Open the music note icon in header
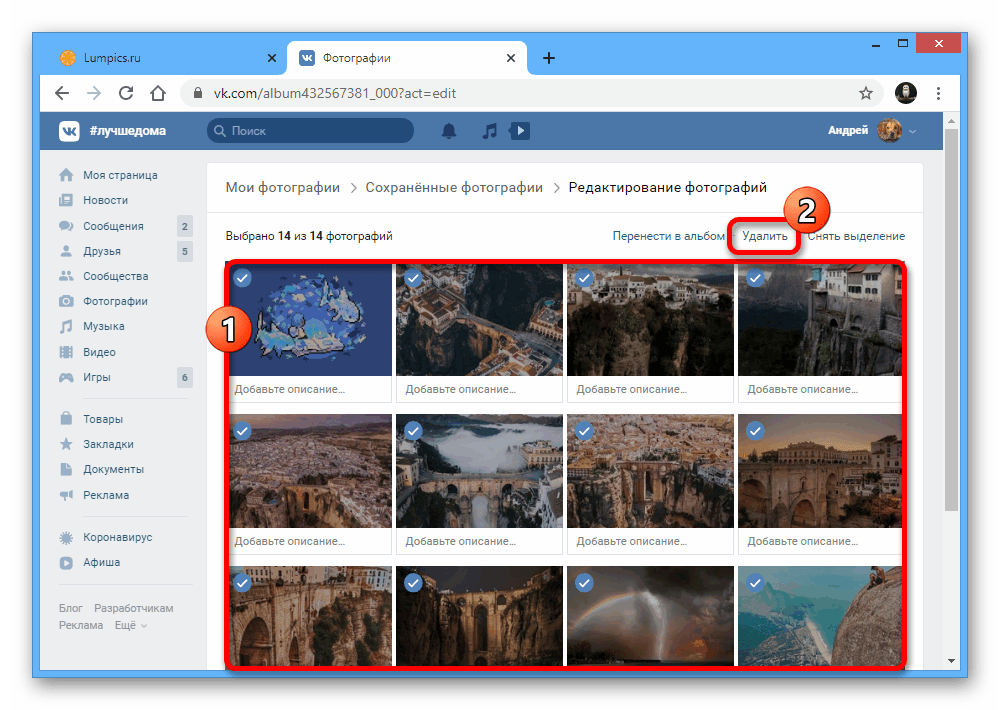Image resolution: width=1000 pixels, height=710 pixels. [x=489, y=131]
